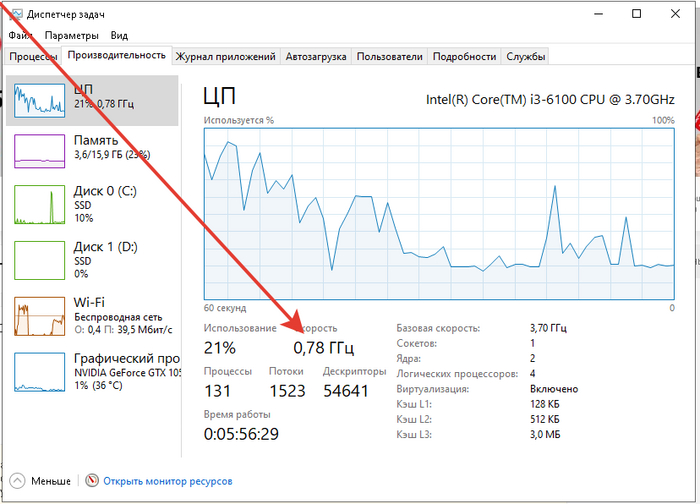The height and width of the screenshot is (504, 700).
Task: Click the Меньше label
Action: pos(51,481)
